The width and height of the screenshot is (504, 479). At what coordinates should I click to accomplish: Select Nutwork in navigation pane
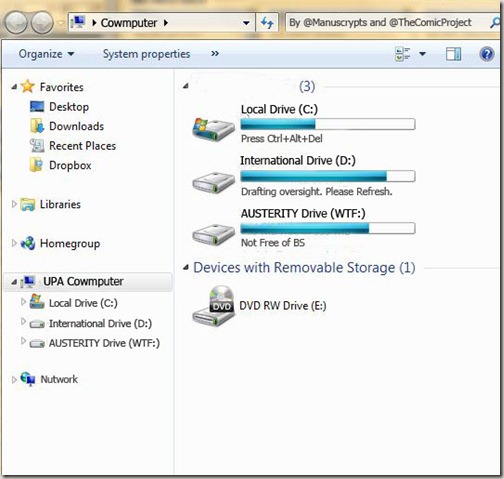pyautogui.click(x=59, y=379)
